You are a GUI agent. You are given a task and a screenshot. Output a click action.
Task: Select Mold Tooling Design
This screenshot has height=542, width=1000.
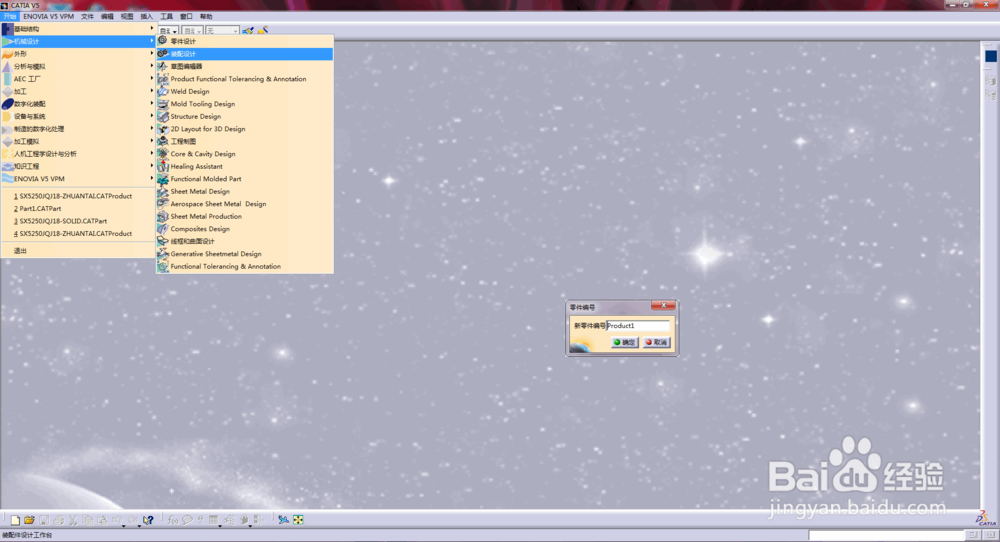[x=245, y=104]
